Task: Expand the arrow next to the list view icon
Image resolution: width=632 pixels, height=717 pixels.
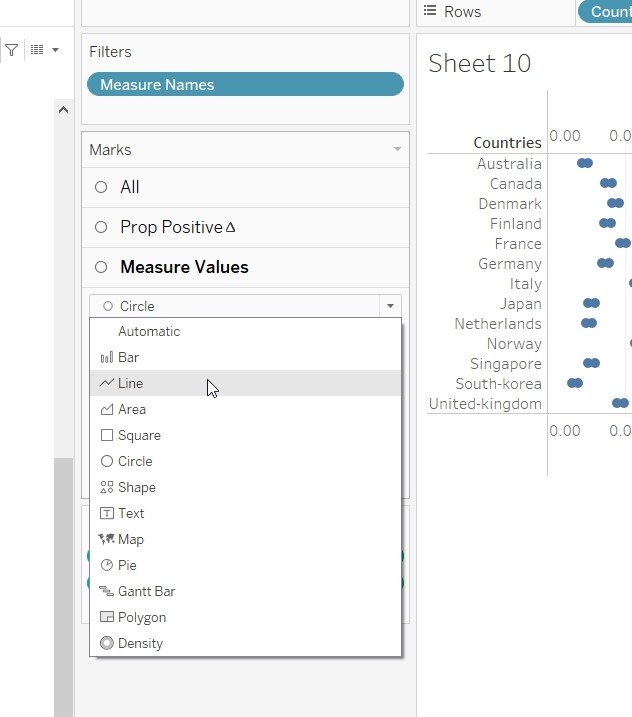Action: coord(55,50)
